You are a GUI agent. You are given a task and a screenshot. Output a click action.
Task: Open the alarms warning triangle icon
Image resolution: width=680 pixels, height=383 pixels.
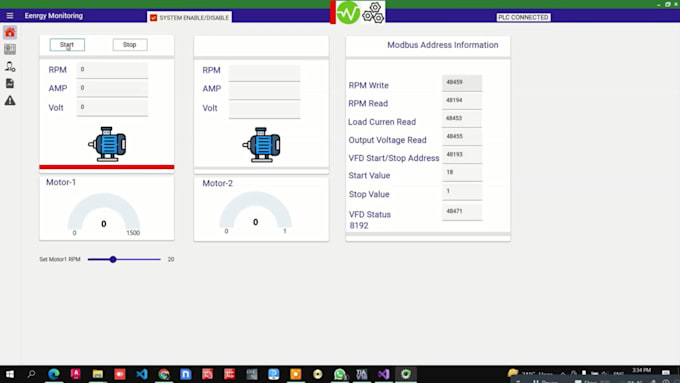[x=10, y=101]
